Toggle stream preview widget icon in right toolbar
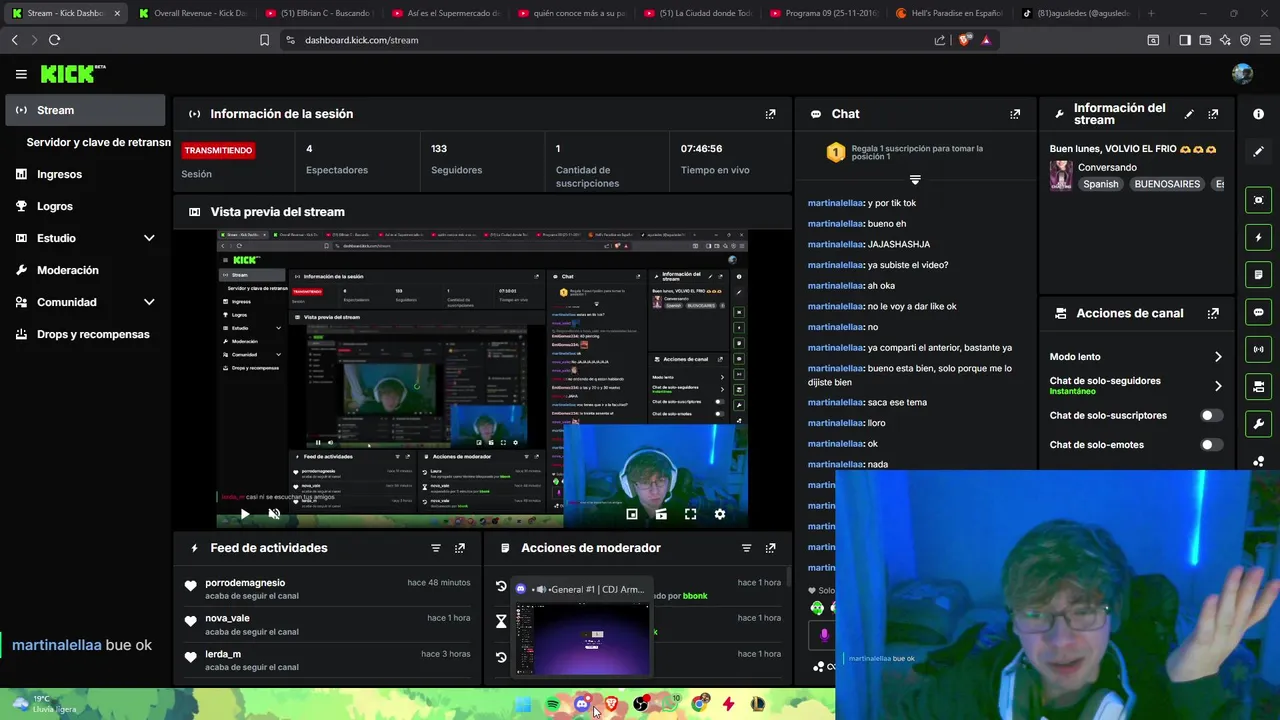 (x=1258, y=200)
